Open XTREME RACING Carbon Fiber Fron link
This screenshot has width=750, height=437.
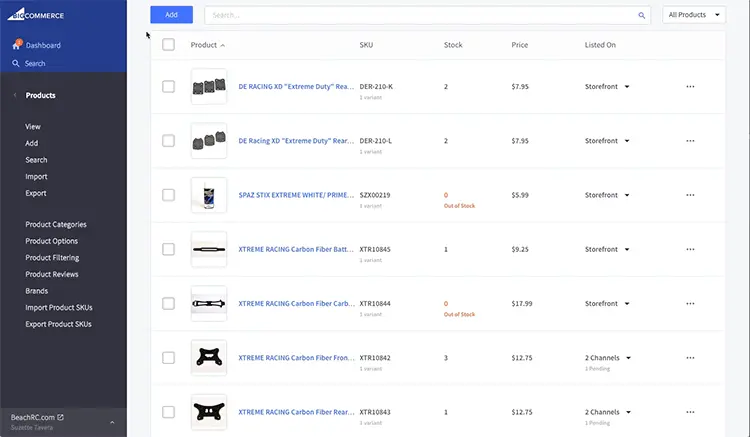(x=297, y=358)
